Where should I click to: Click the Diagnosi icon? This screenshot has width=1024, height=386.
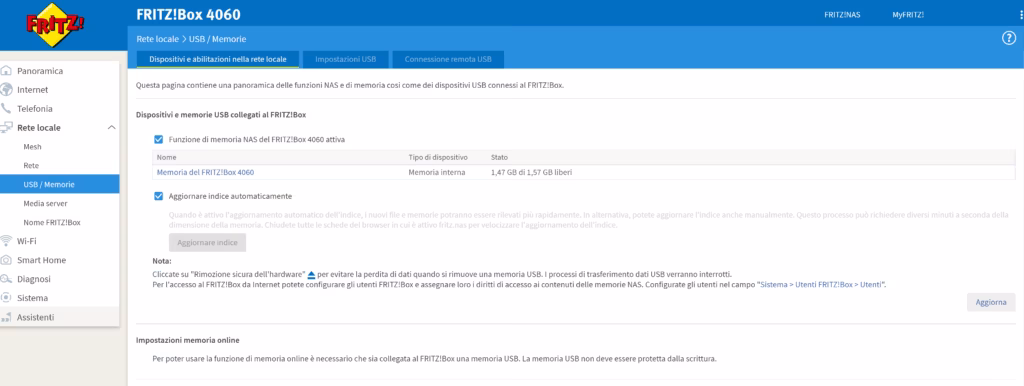tap(7, 279)
